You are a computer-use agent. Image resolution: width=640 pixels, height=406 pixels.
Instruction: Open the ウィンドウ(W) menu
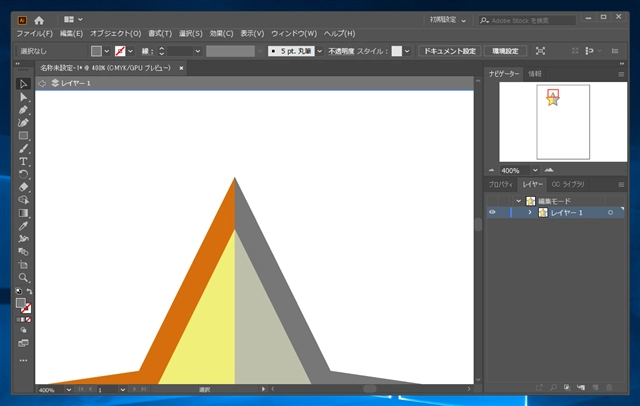294,33
